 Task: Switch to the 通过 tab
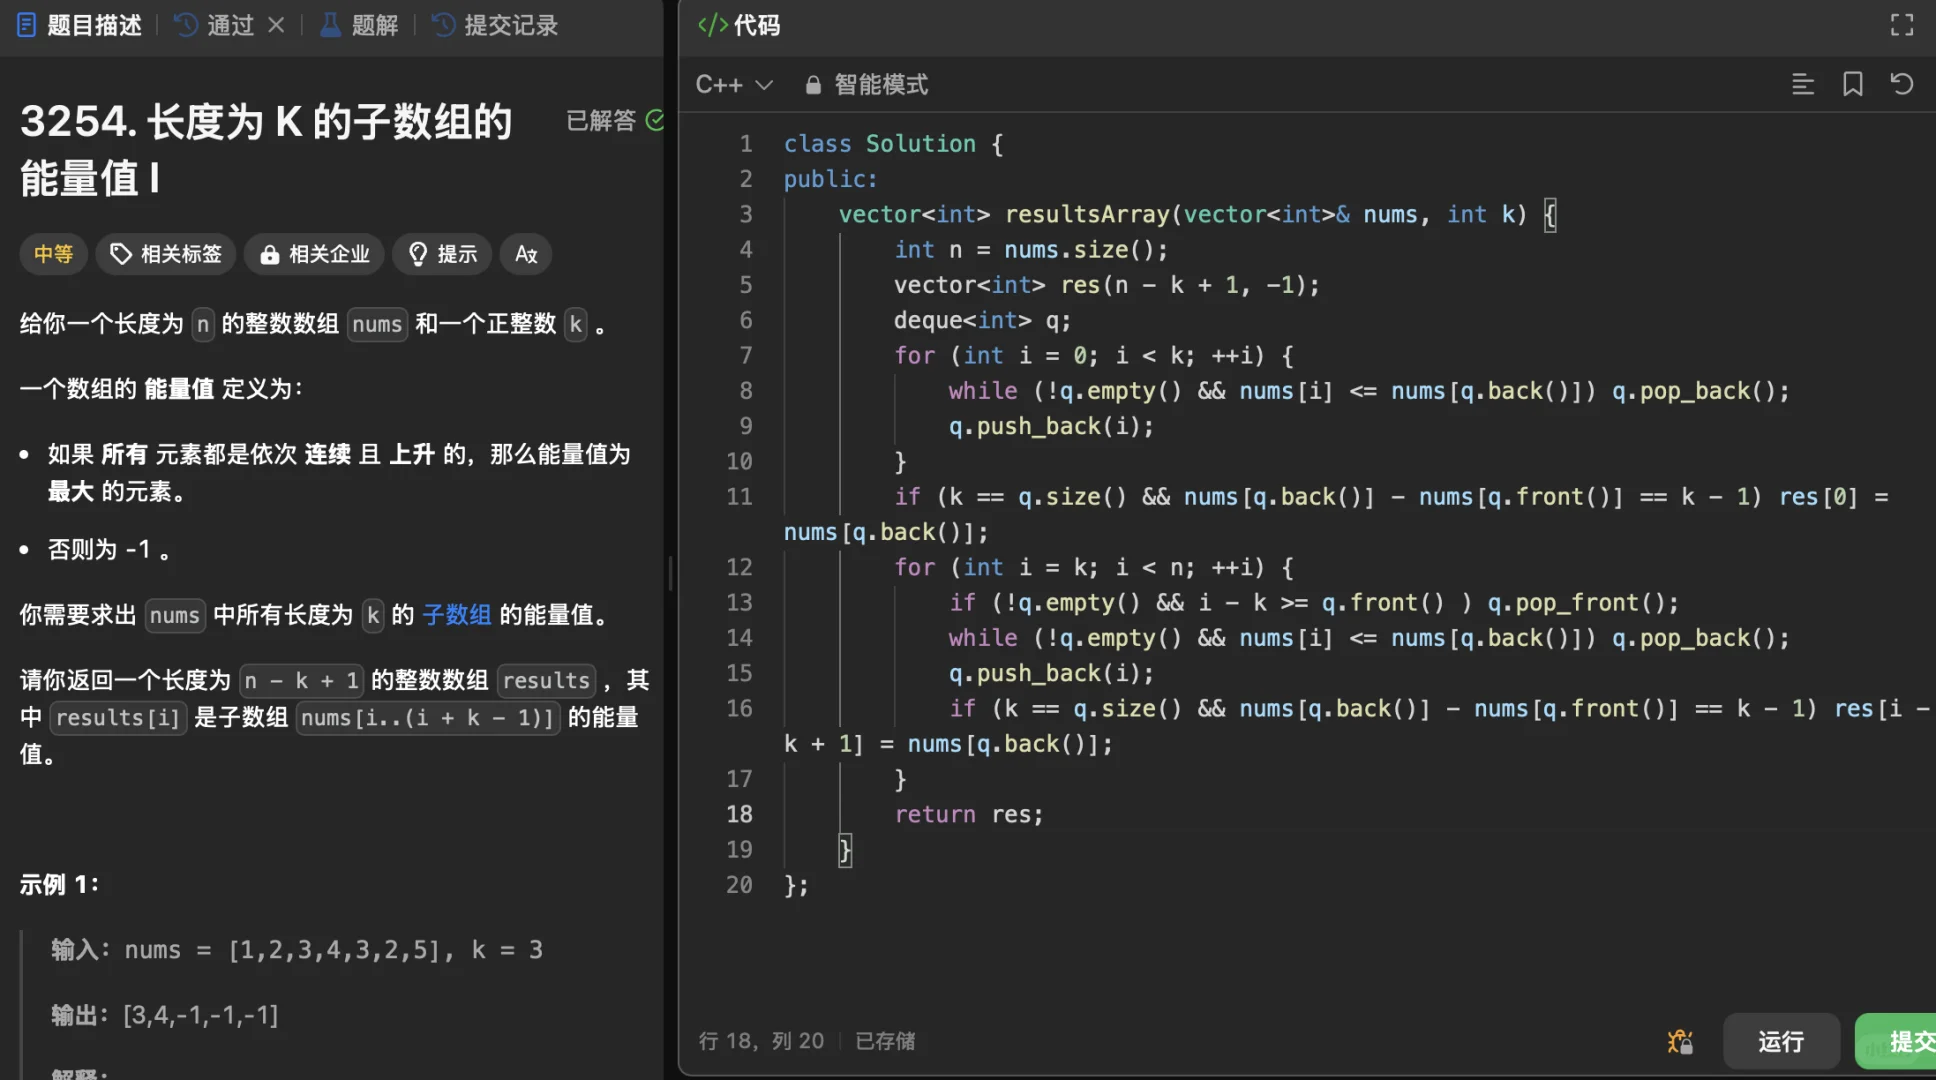[216, 25]
